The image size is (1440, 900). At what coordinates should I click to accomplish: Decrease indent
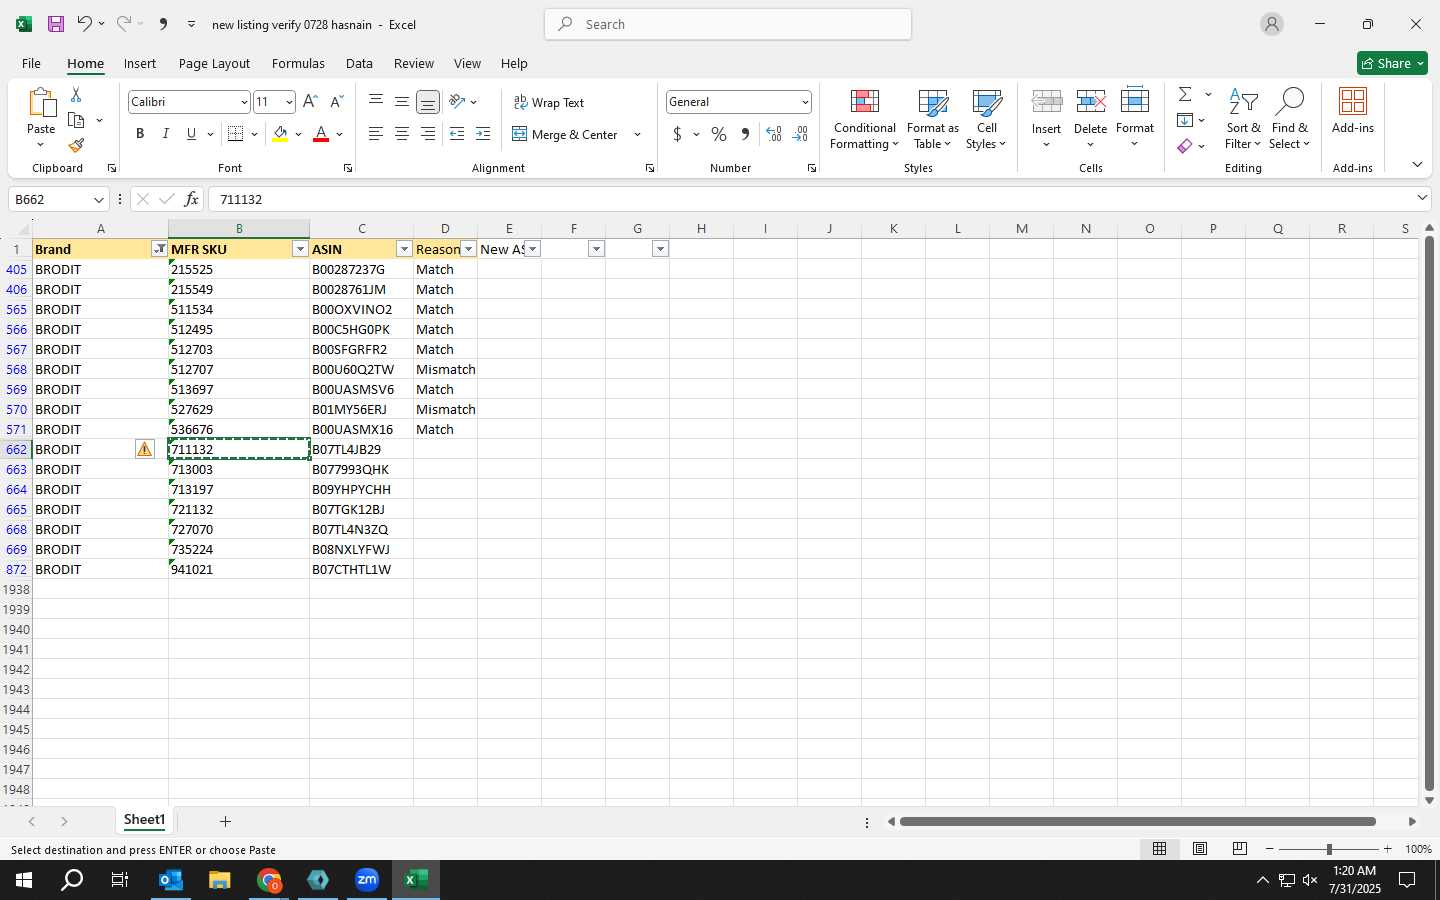pyautogui.click(x=457, y=134)
